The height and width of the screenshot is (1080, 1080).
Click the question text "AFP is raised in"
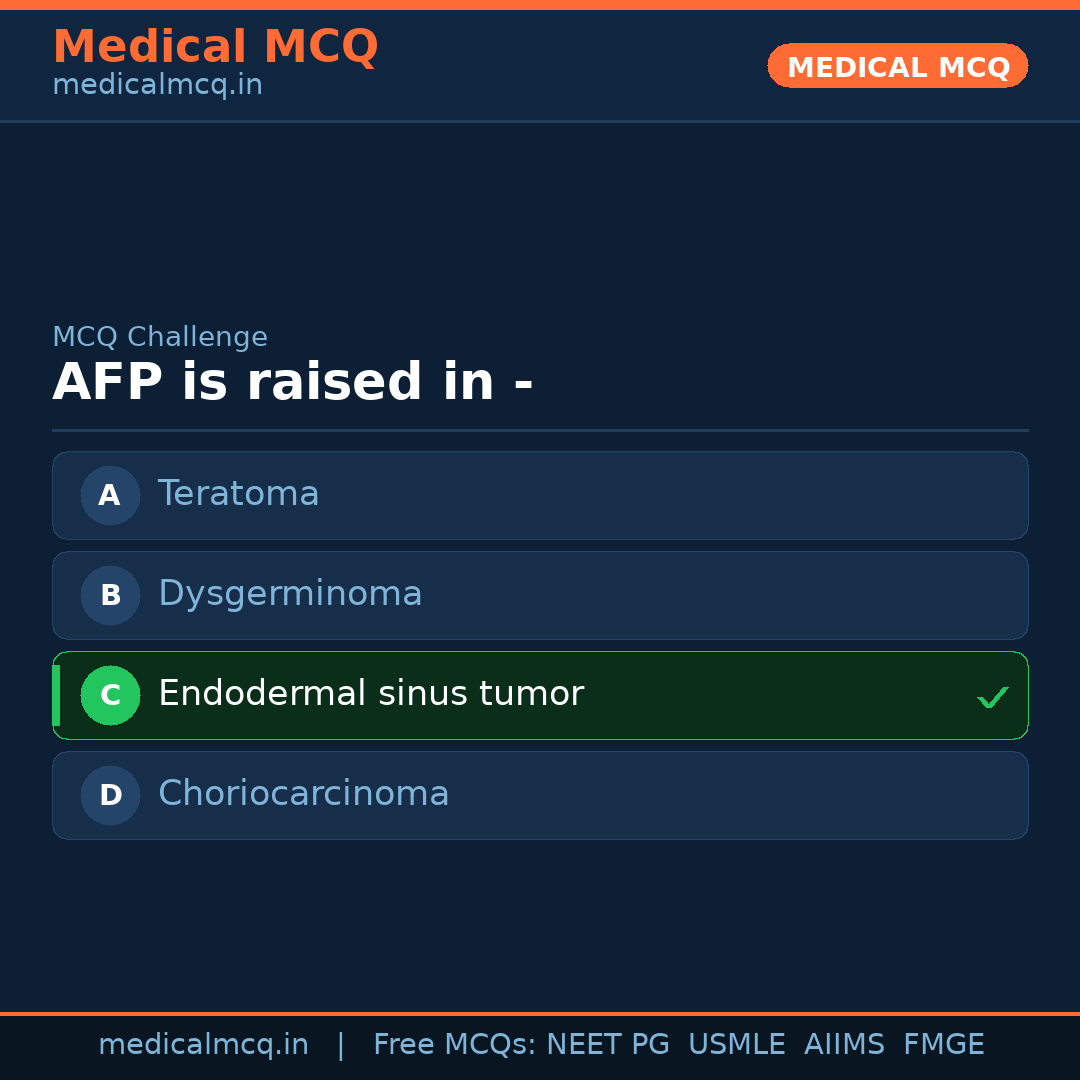[292, 383]
